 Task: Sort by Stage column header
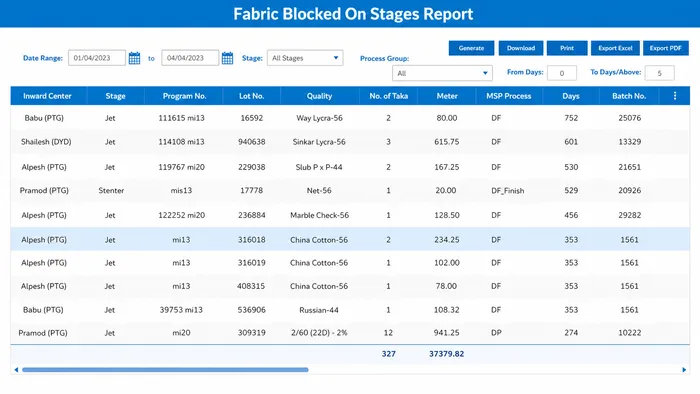[115, 96]
